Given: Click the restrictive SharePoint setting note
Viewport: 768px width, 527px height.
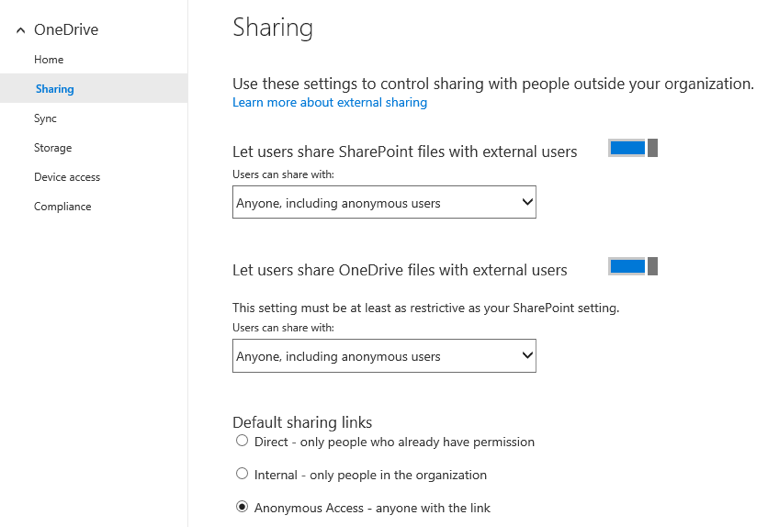Looking at the screenshot, I should click(426, 308).
